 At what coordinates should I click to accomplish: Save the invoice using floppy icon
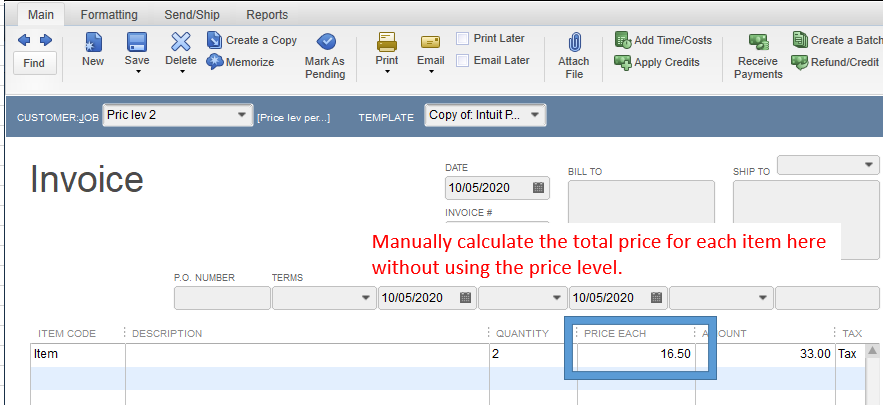tap(137, 42)
